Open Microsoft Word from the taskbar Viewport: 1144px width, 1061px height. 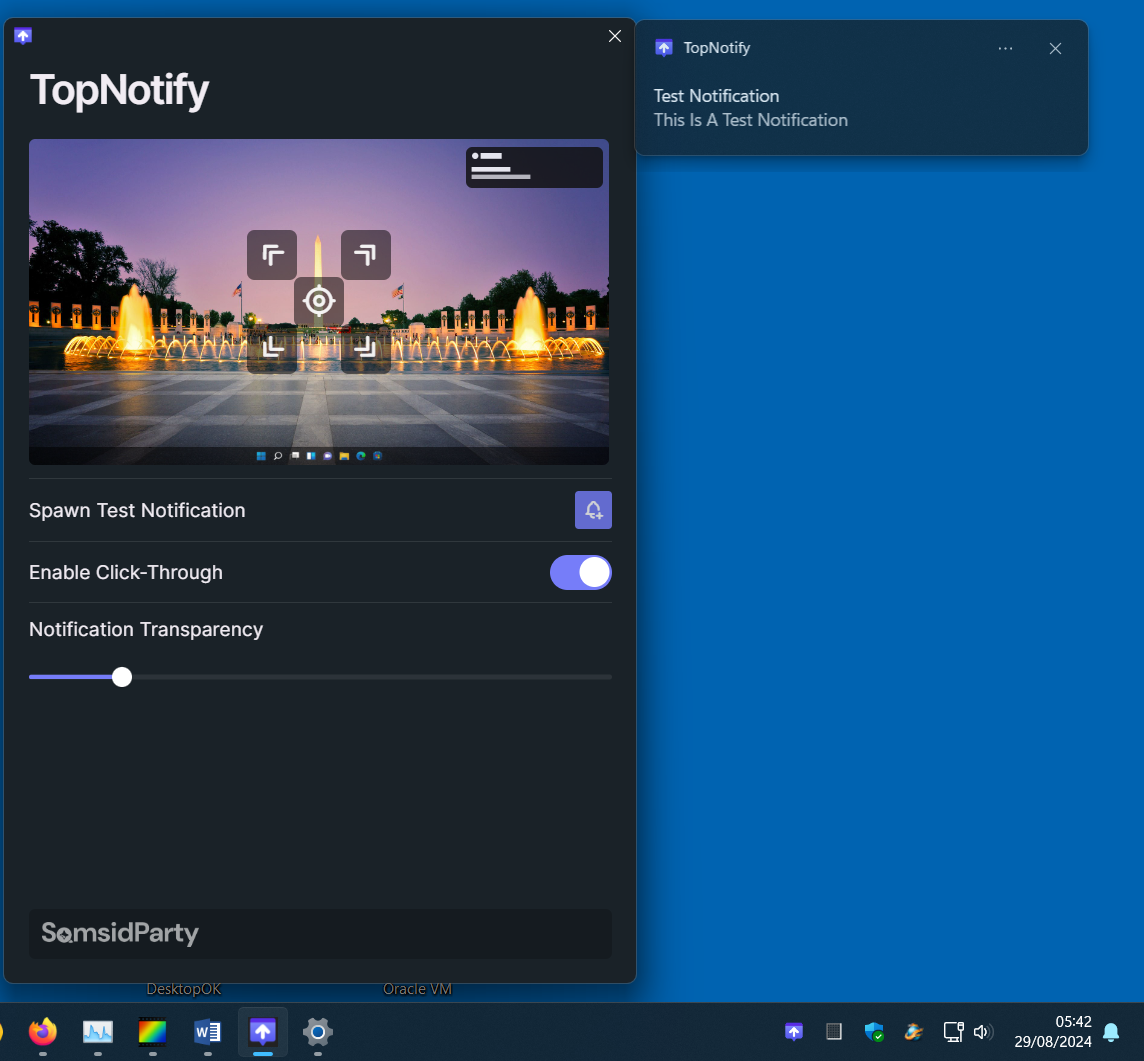208,1032
